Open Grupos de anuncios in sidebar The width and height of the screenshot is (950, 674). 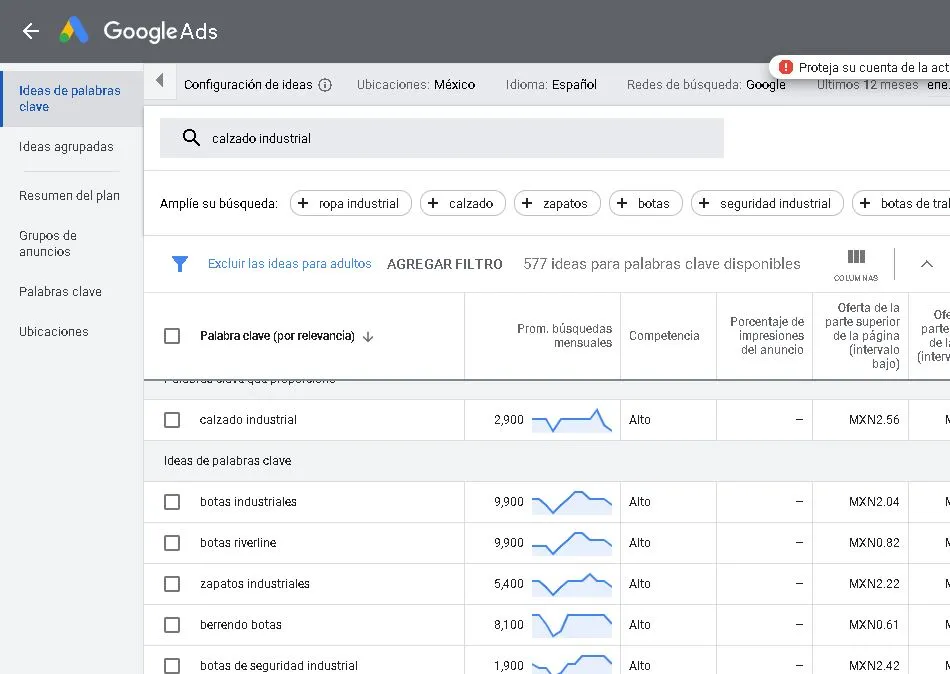(x=48, y=243)
